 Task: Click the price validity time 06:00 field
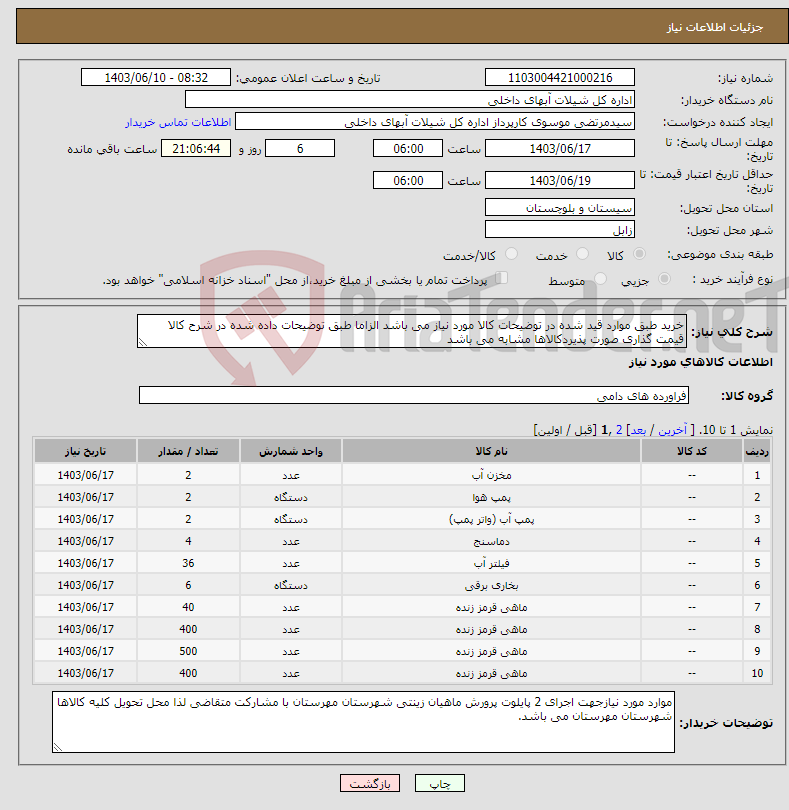408,180
